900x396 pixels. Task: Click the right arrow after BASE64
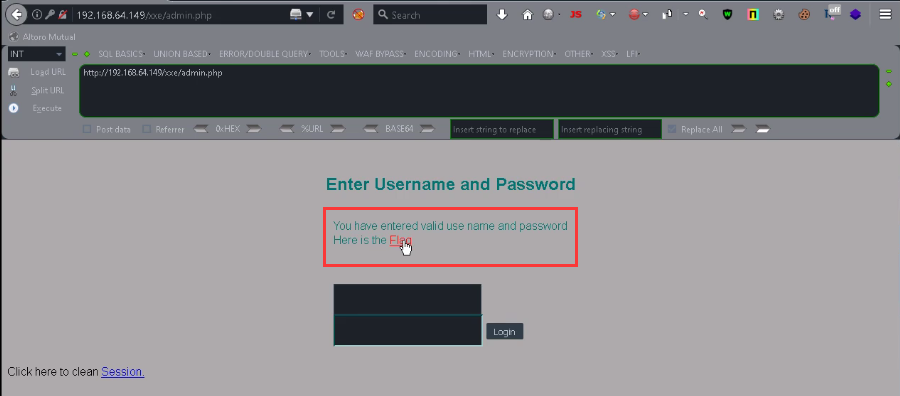point(426,129)
